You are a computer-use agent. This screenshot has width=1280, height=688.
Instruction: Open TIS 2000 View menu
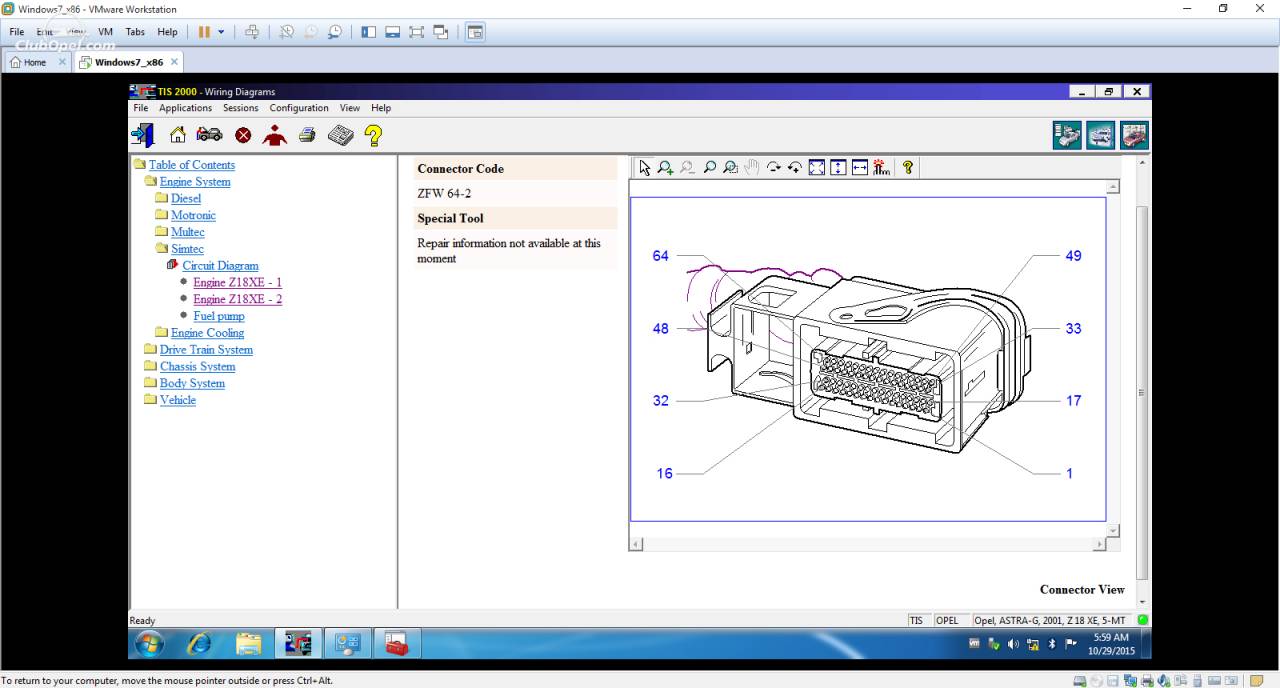(349, 108)
